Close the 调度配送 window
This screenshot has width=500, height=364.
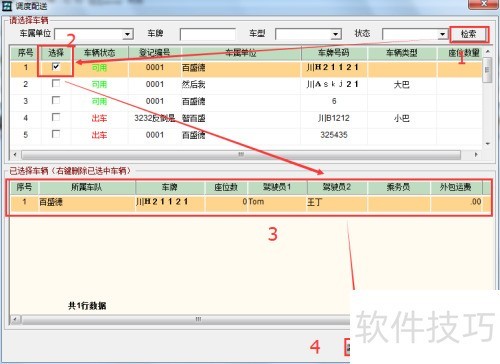tap(484, 4)
